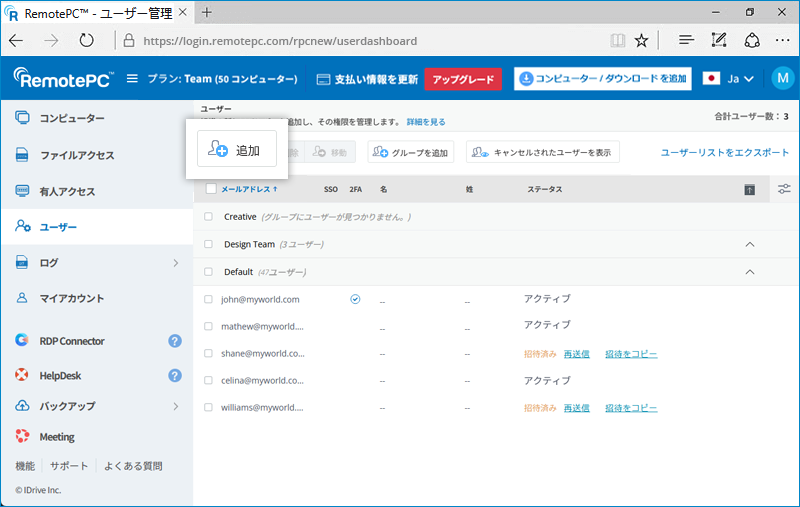Collapse the Default group
The width and height of the screenshot is (800, 507).
pyautogui.click(x=749, y=272)
